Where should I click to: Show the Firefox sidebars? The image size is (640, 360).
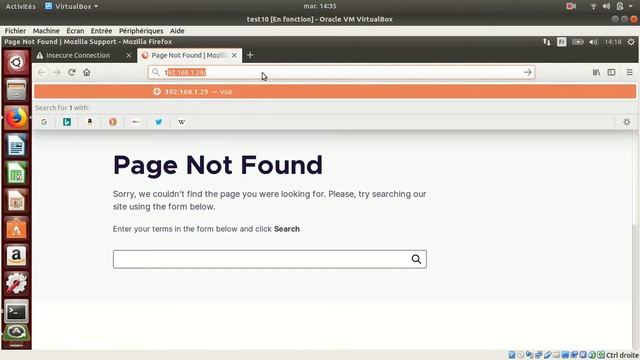611,72
